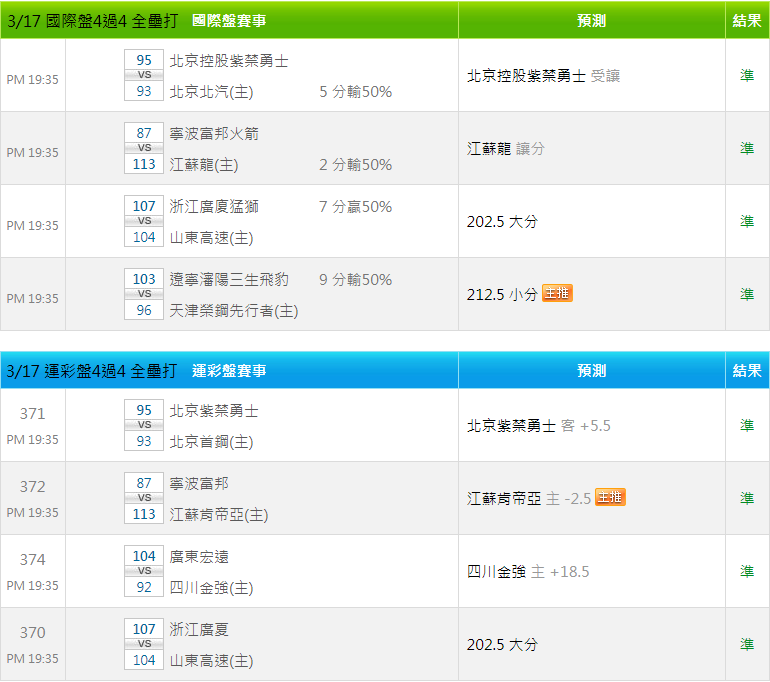Viewport: 770px width, 682px height.
Task: Click the 準 result in match 372 row
Action: (x=747, y=498)
